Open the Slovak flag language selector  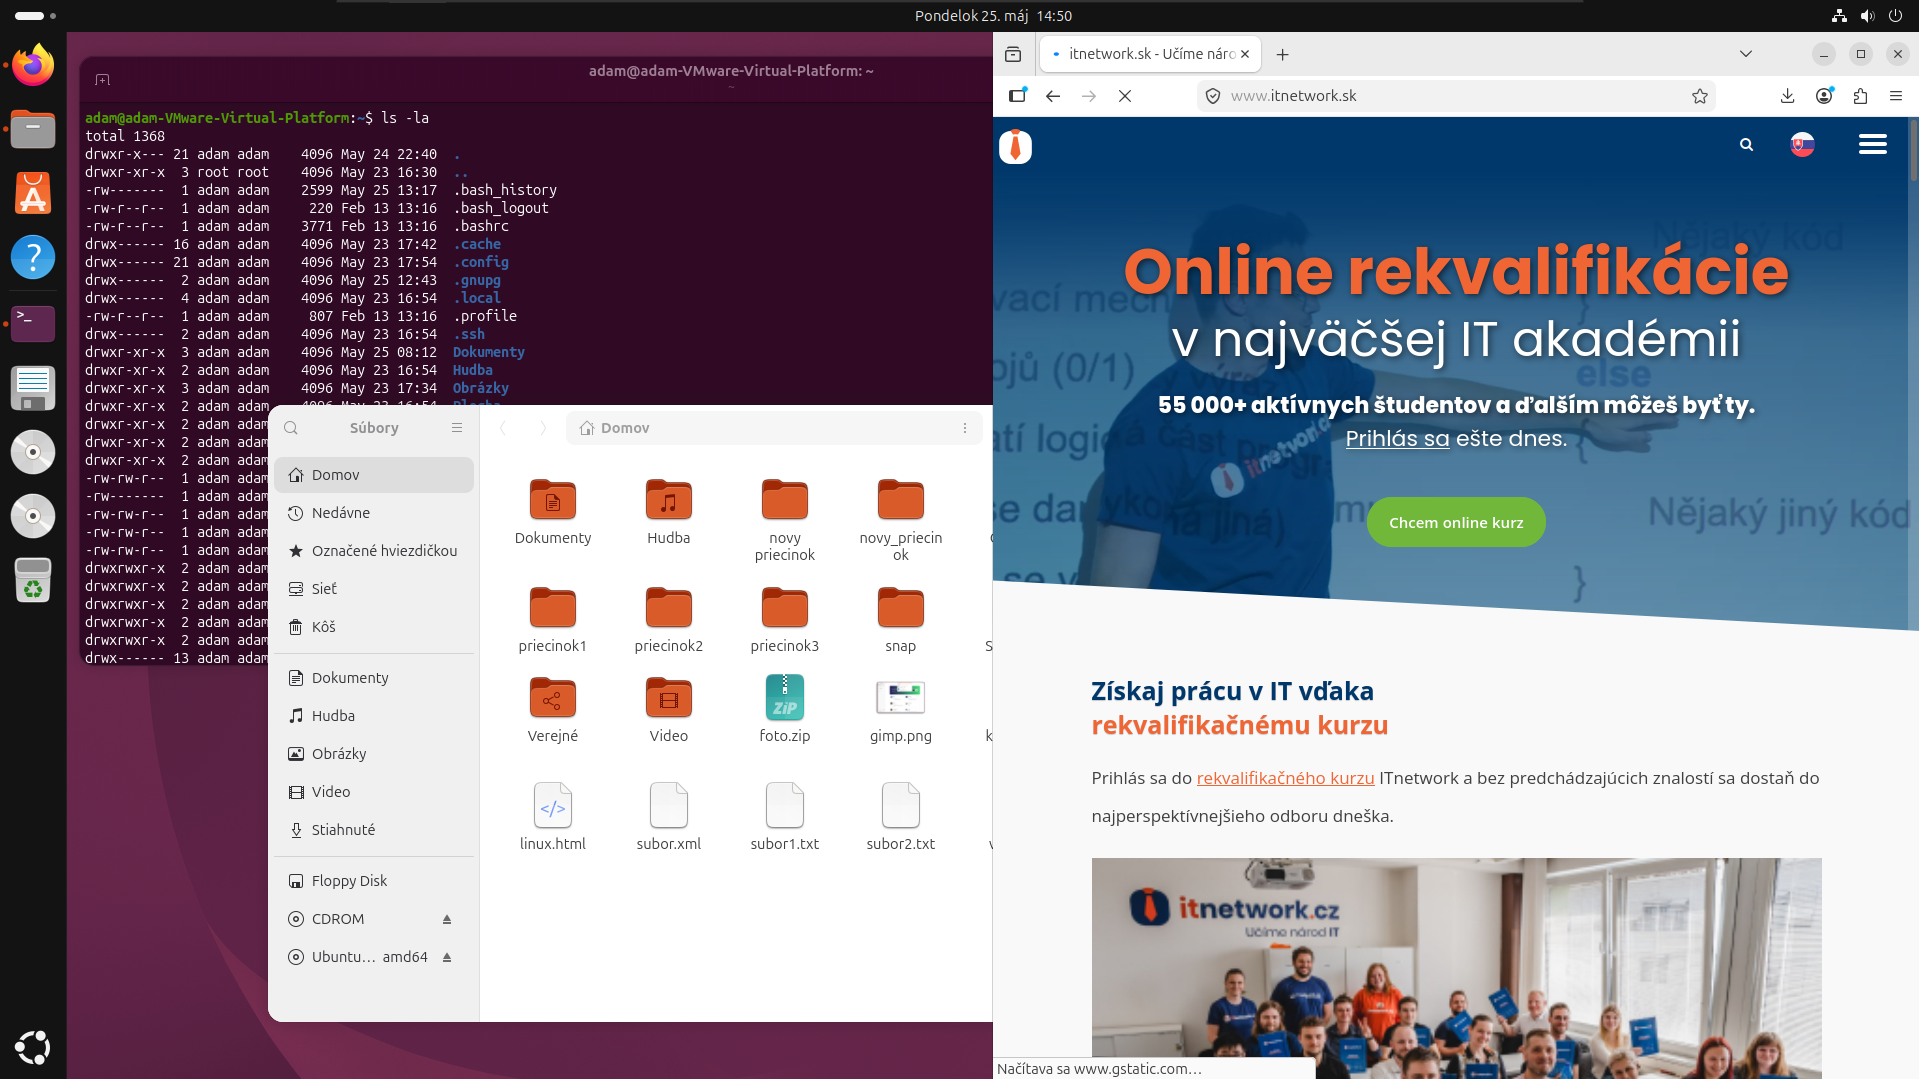1802,145
